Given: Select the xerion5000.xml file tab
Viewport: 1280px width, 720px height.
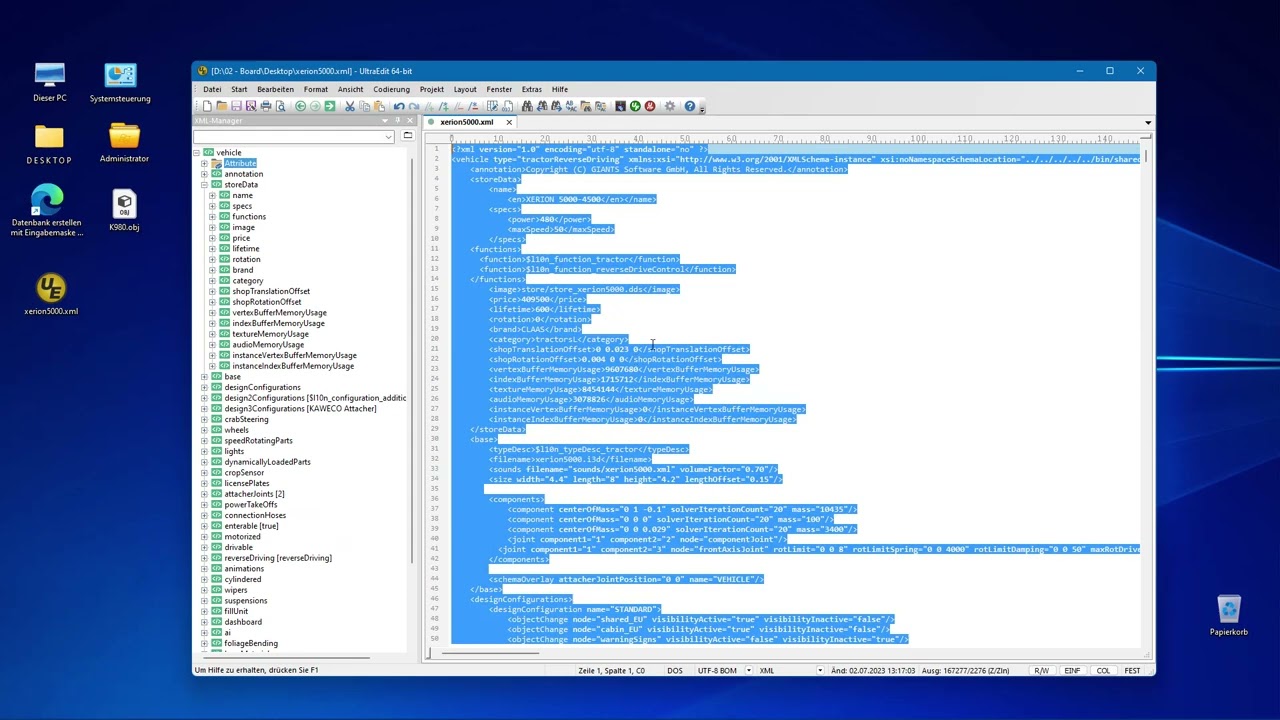Looking at the screenshot, I should pos(466,122).
